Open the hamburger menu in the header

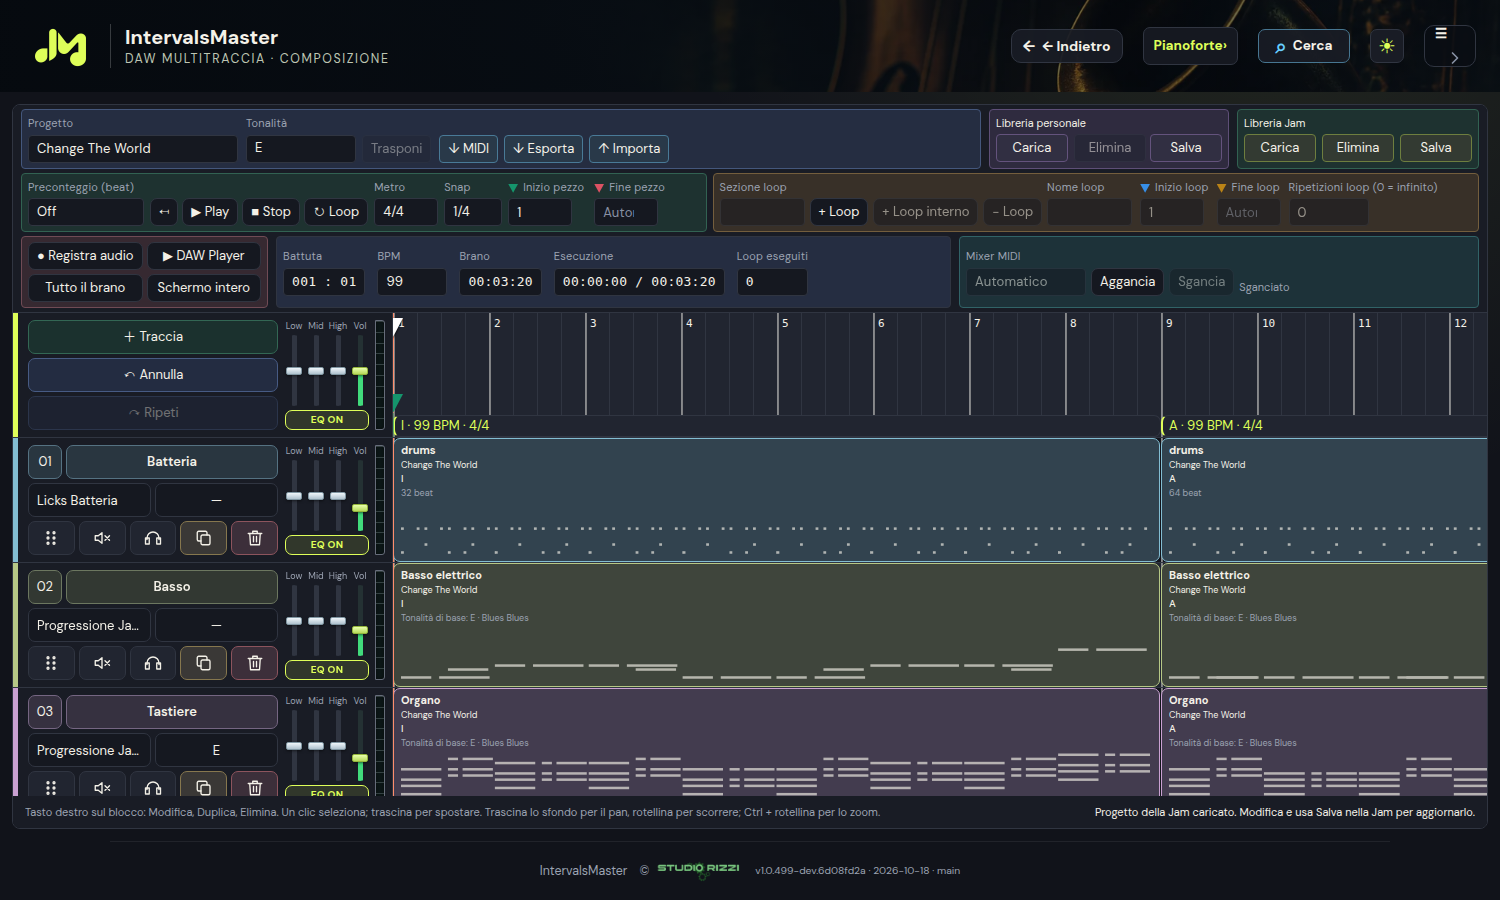tap(1449, 46)
